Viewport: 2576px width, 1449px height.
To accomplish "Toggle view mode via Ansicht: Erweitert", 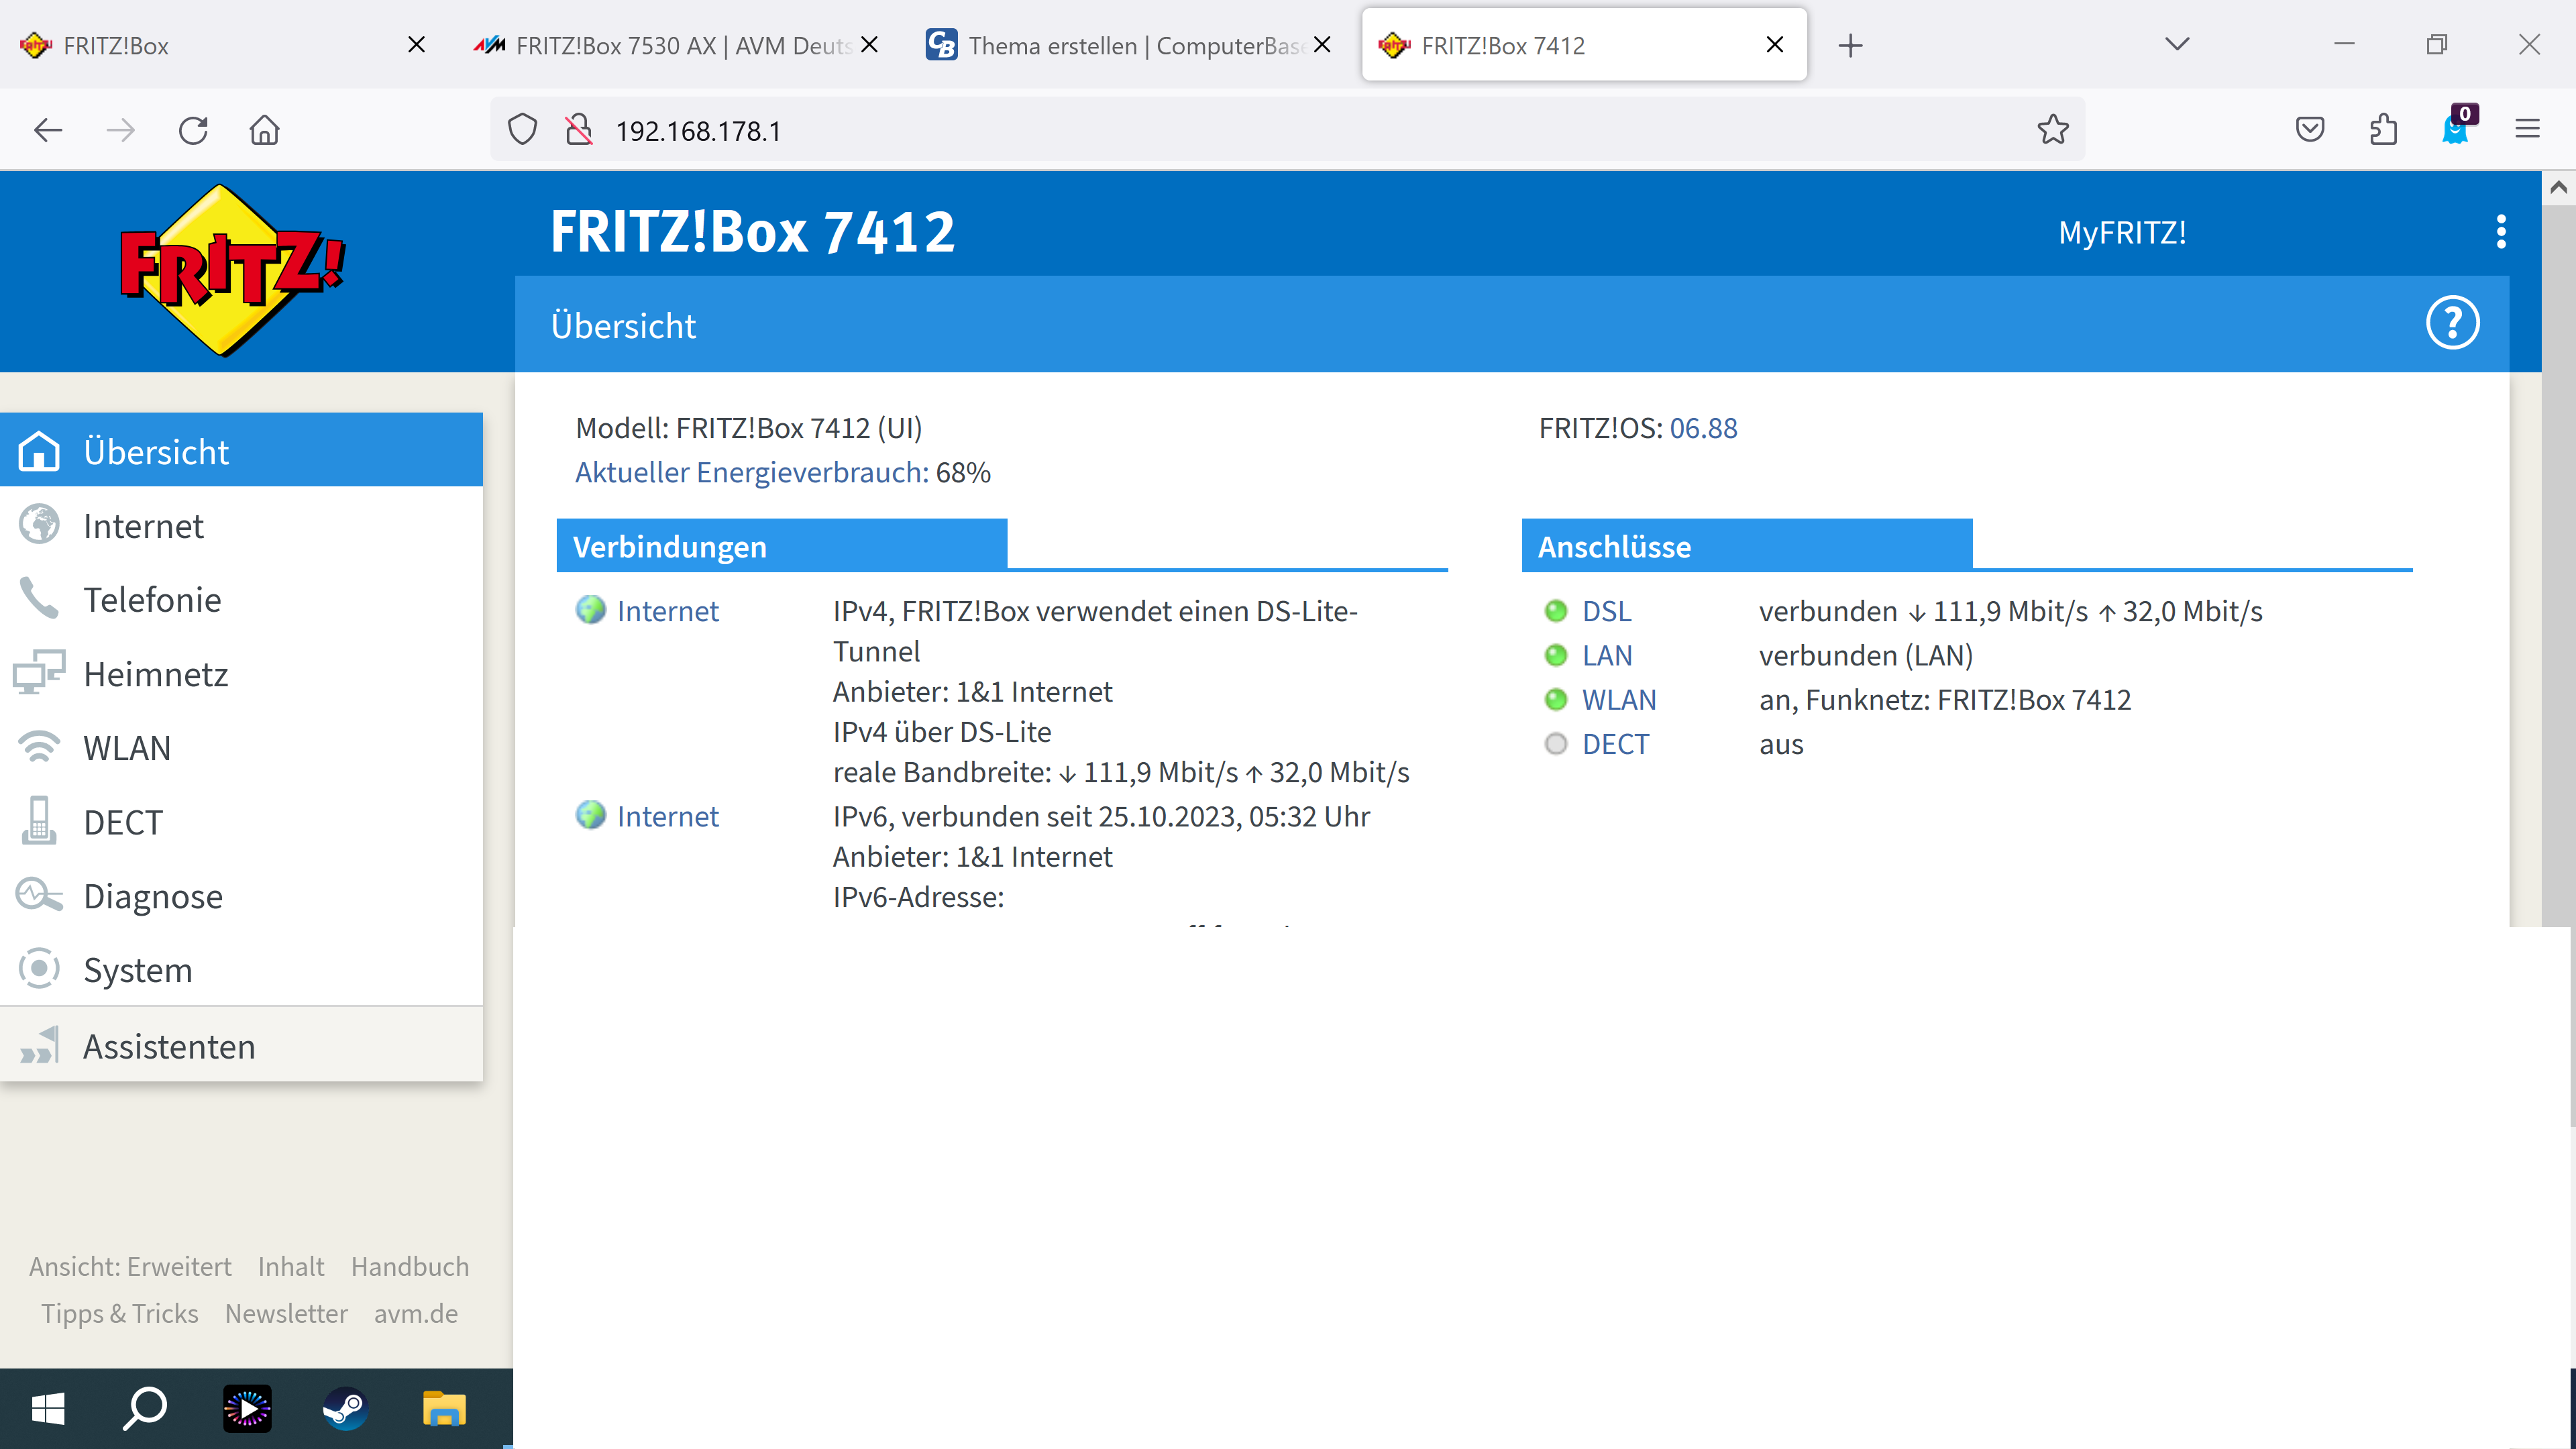I will pos(130,1266).
